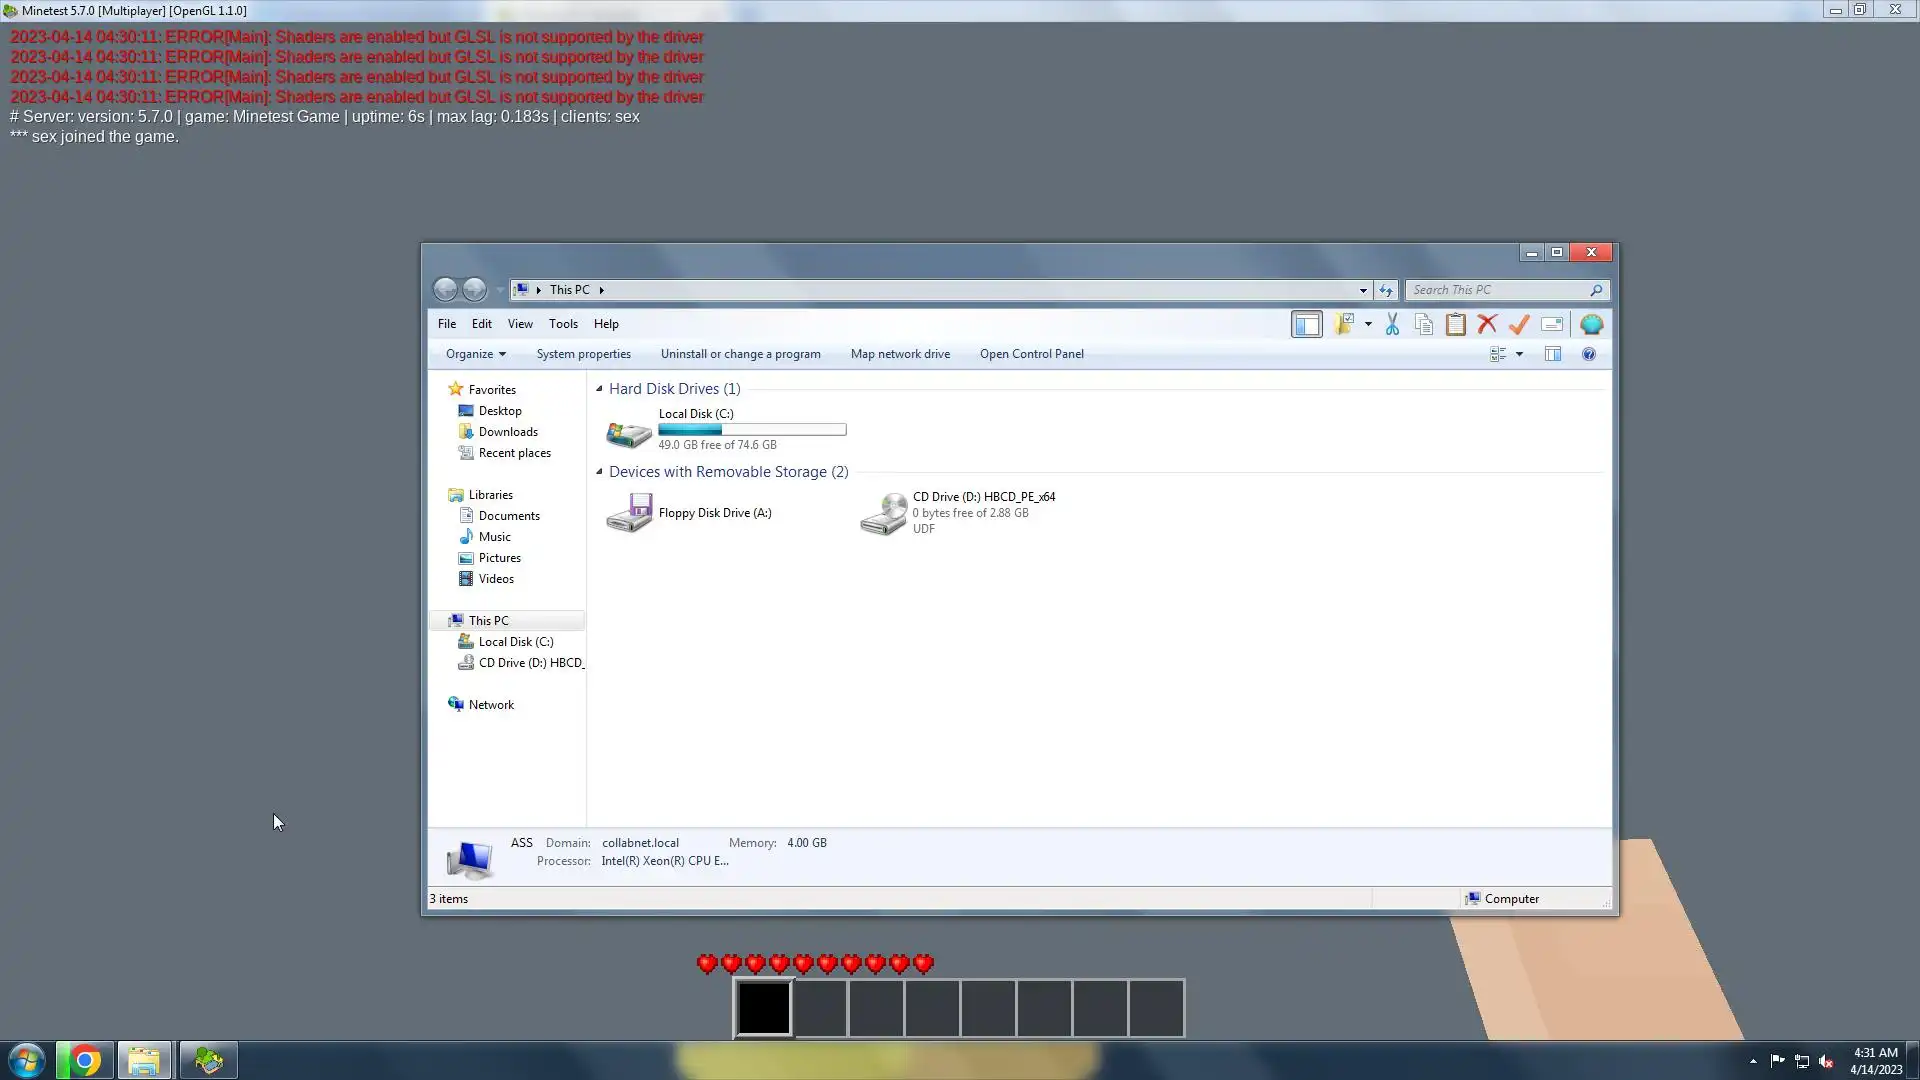Toggle the preview pane button
Viewport: 1920px width, 1080px height.
pyautogui.click(x=1552, y=354)
